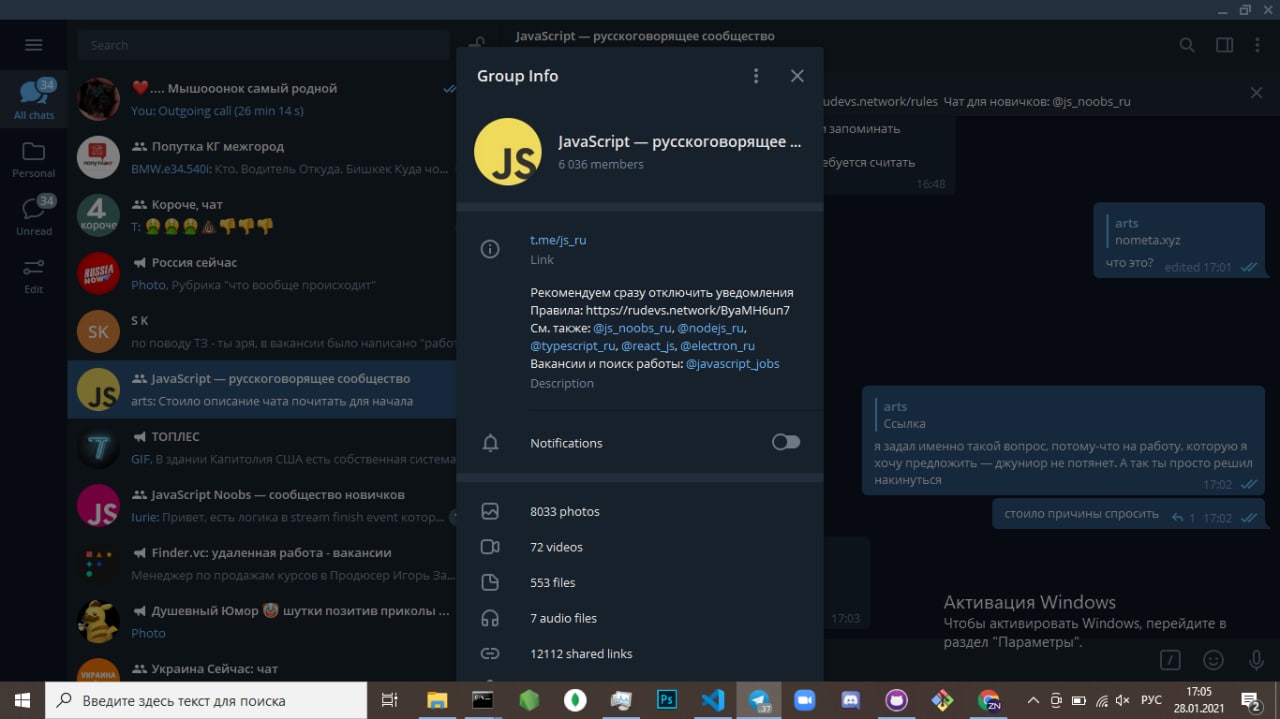Viewport: 1280px width, 719px height.
Task: Open the @typescript_ru mention
Action: click(573, 346)
